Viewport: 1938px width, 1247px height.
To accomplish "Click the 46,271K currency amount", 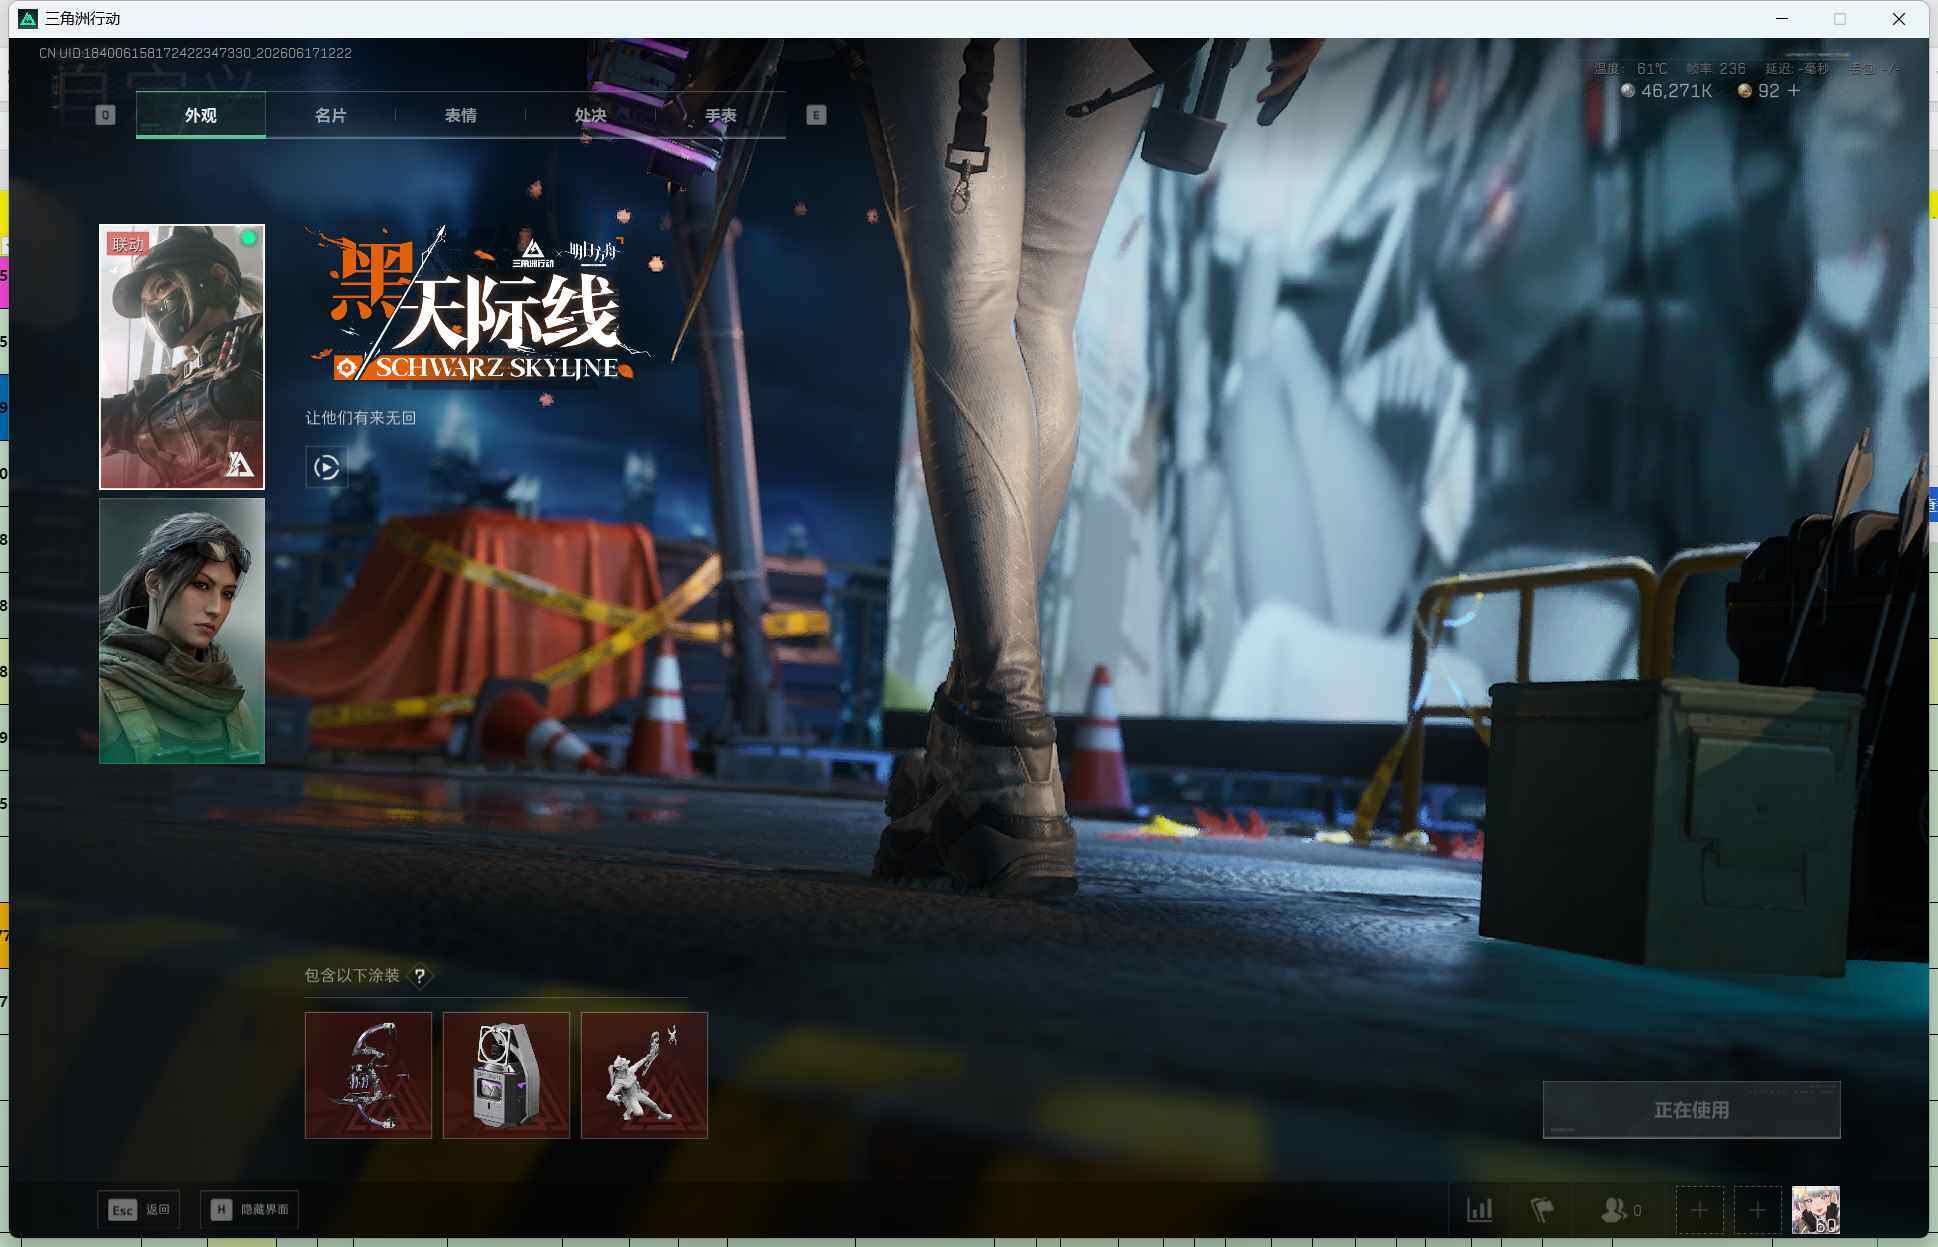I will 1677,91.
